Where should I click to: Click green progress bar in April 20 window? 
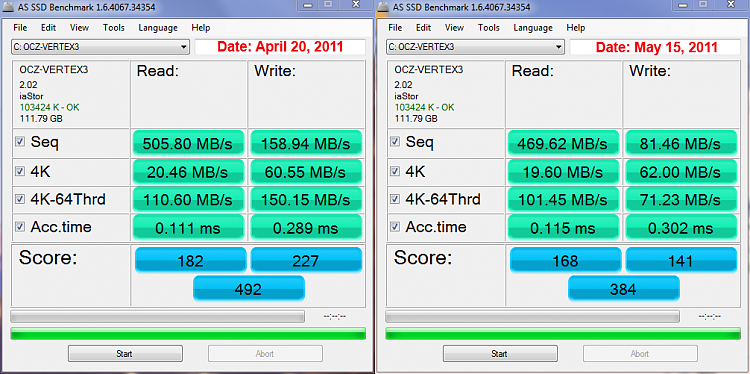[188, 333]
